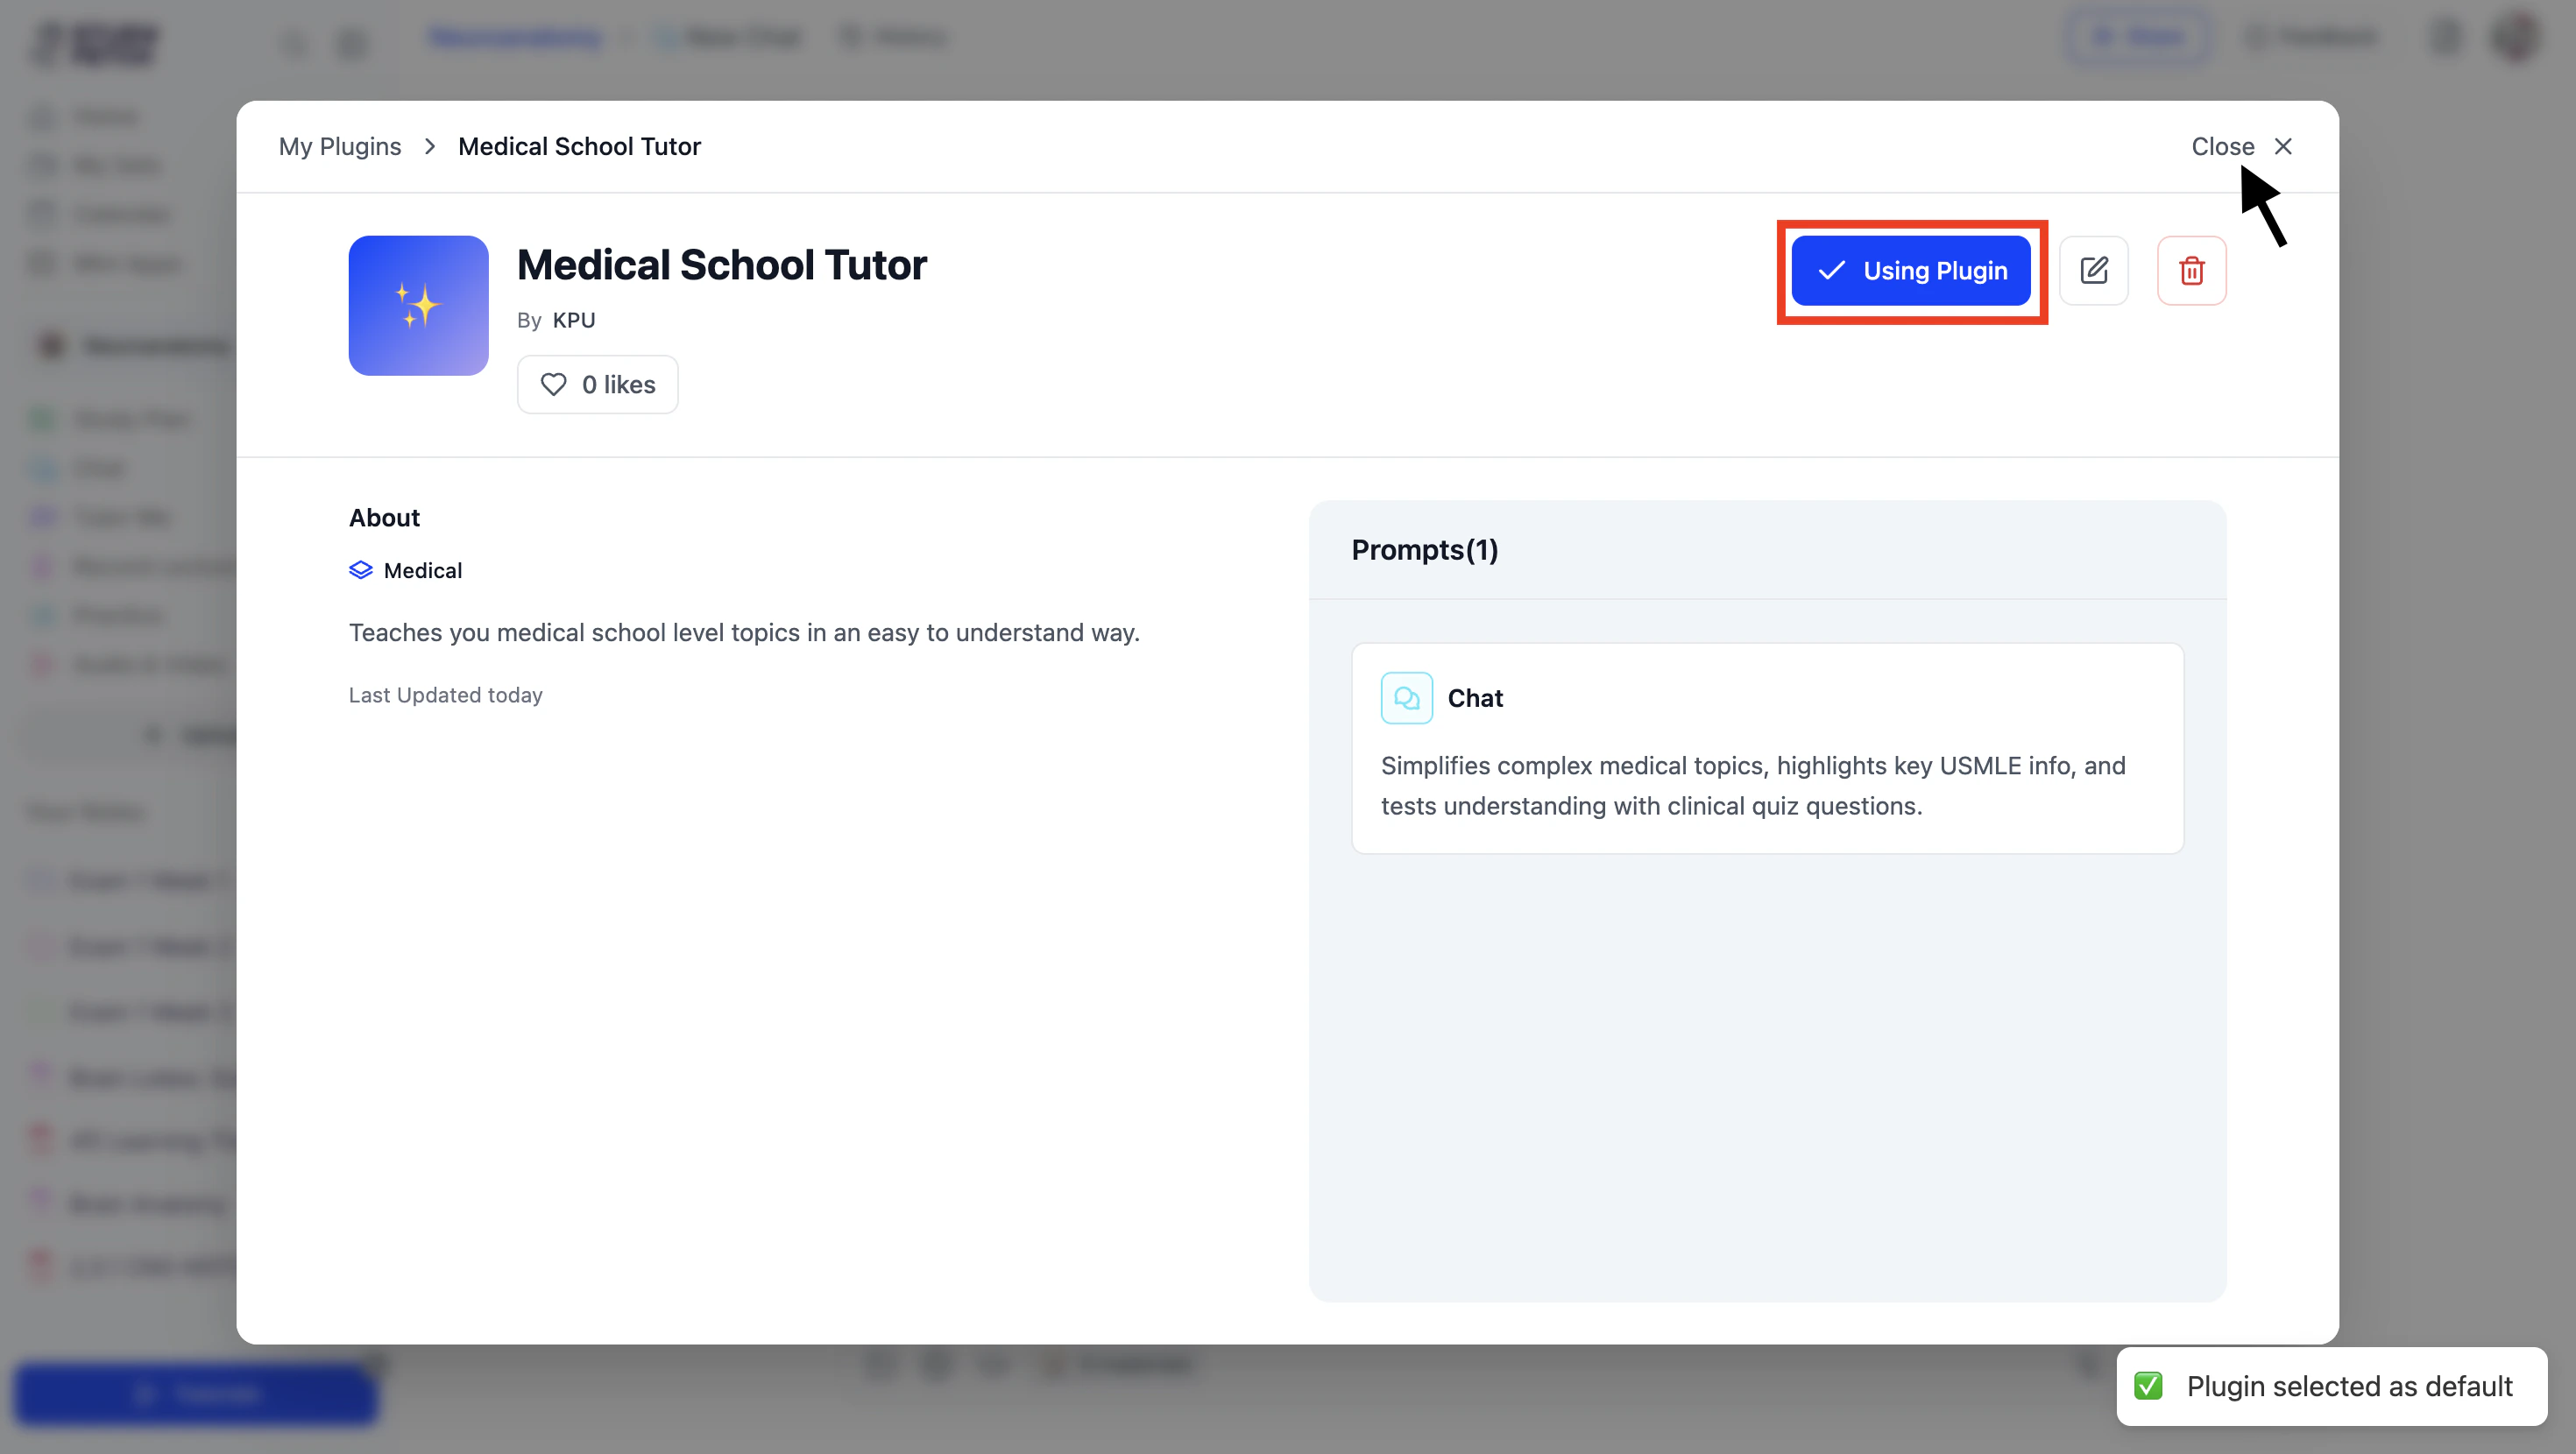Toggle the Using Plugin button
Viewport: 2576px width, 1454px height.
click(x=1910, y=271)
